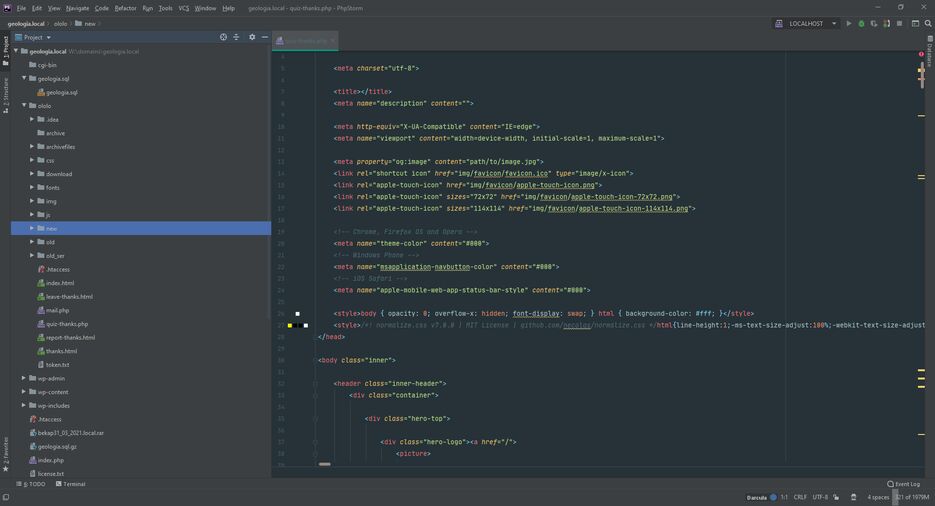Click the read-only lock icon in status bar
The width and height of the screenshot is (935, 506).
coord(836,497)
